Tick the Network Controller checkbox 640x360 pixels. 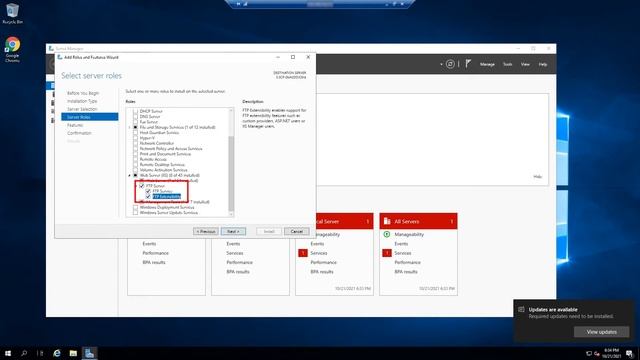coord(136,143)
